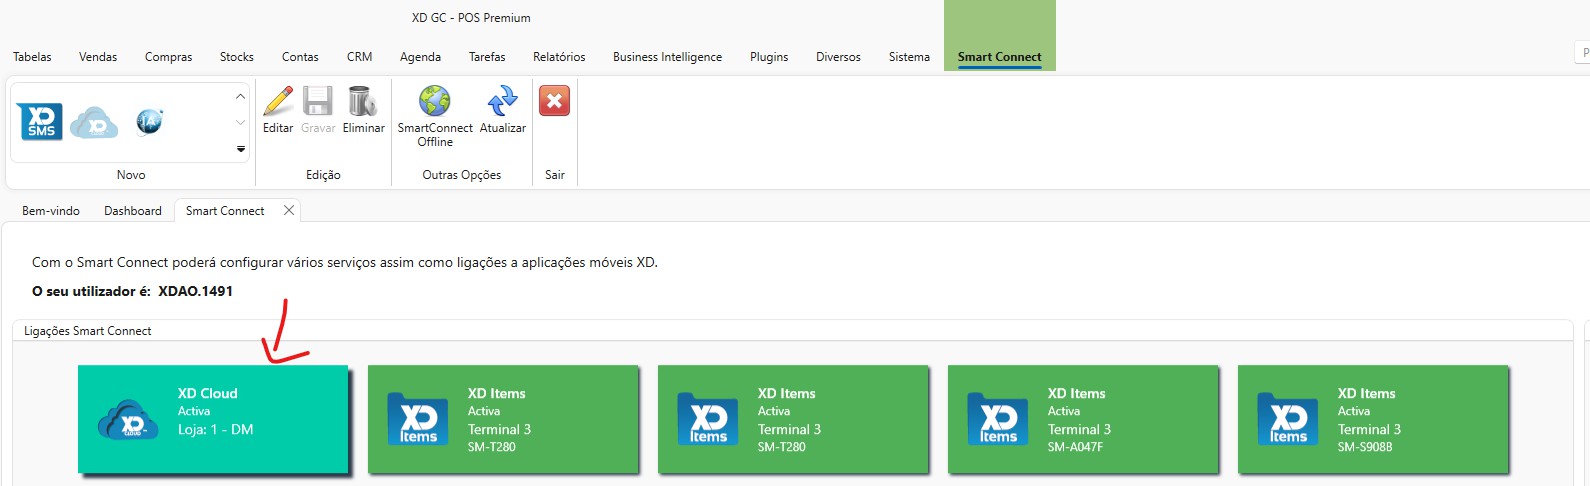This screenshot has width=1590, height=486.
Task: Switch to the Bem-vindo tab
Action: coord(51,211)
